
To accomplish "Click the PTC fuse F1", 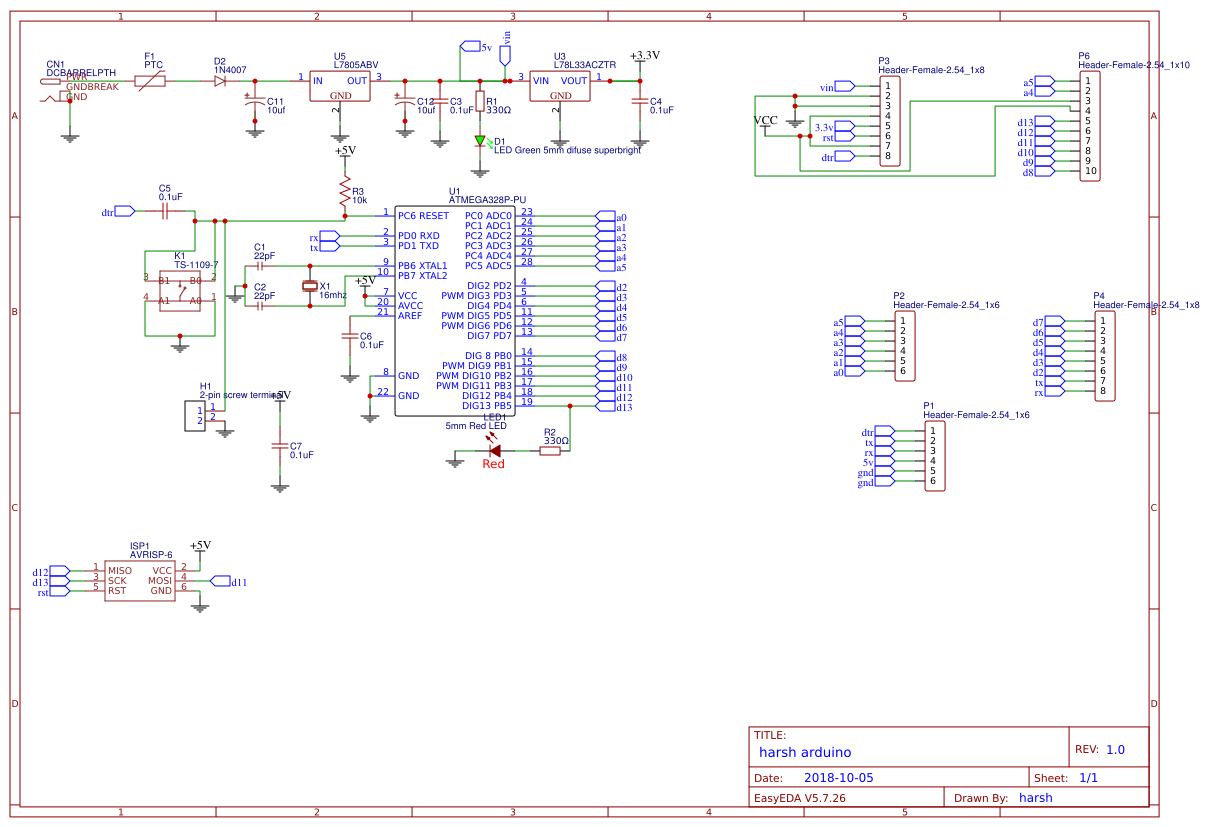I will point(148,80).
